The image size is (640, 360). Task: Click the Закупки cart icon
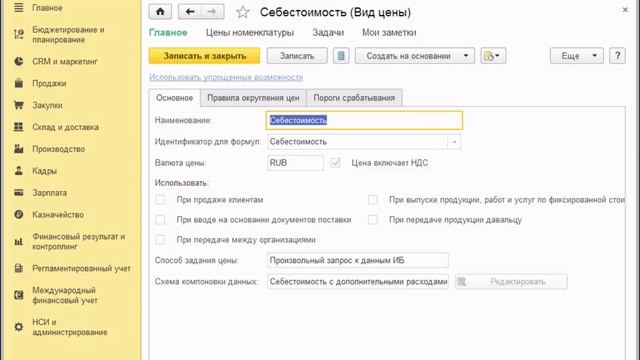[x=19, y=105]
